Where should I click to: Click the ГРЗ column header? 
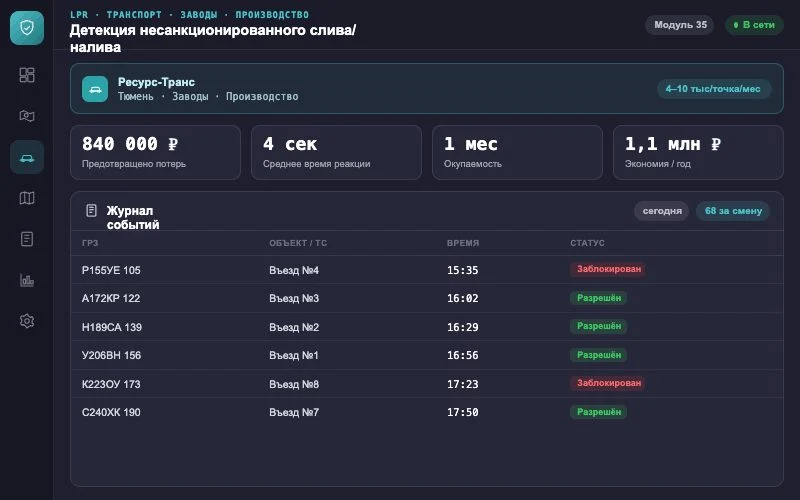click(x=90, y=243)
